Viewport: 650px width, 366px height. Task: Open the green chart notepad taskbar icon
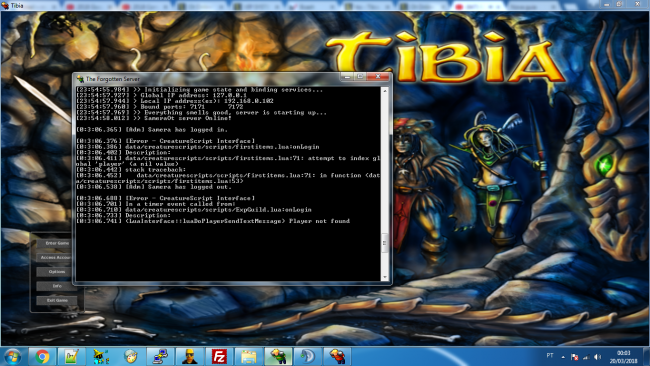[71, 356]
